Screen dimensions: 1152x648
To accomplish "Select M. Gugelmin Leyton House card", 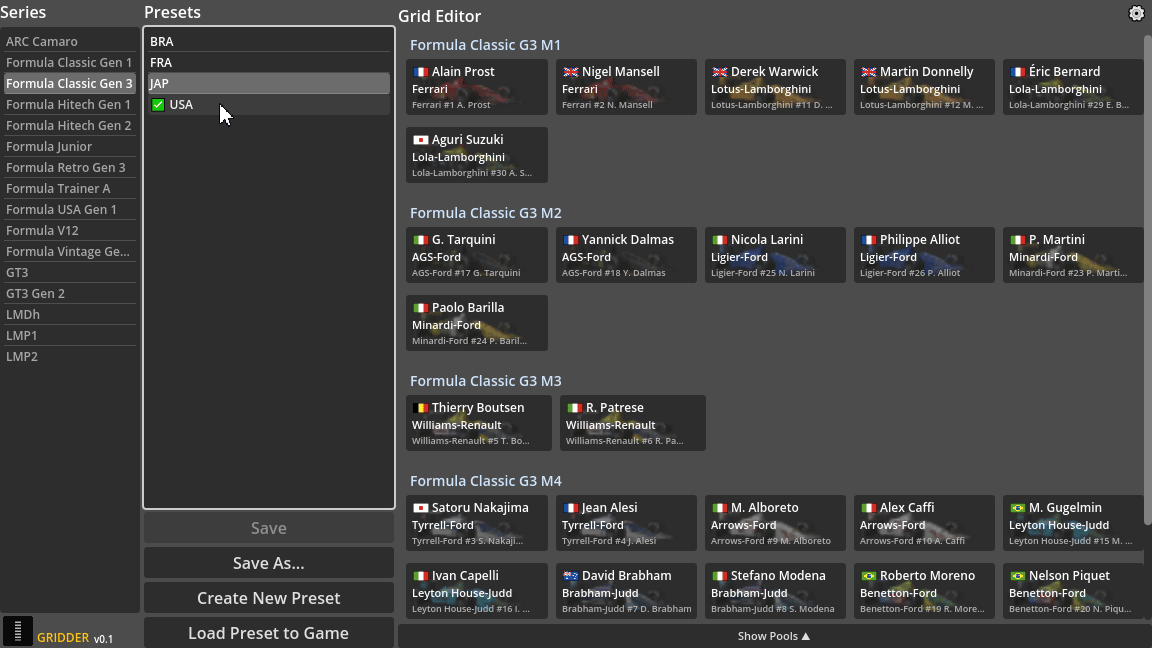I will pos(1073,523).
